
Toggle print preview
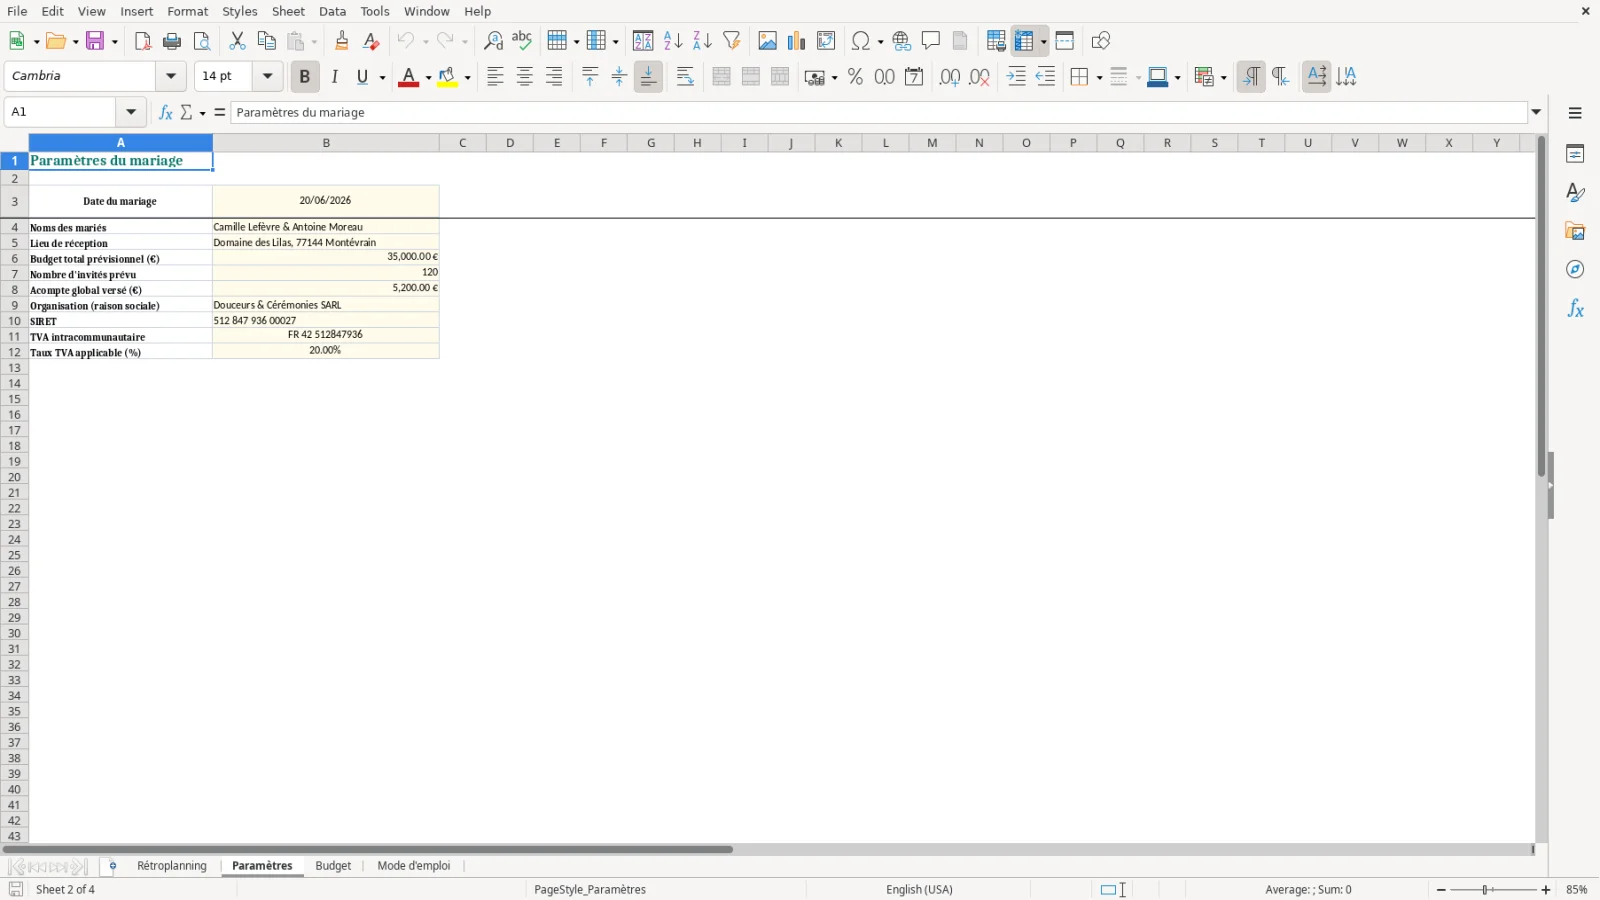pyautogui.click(x=202, y=41)
